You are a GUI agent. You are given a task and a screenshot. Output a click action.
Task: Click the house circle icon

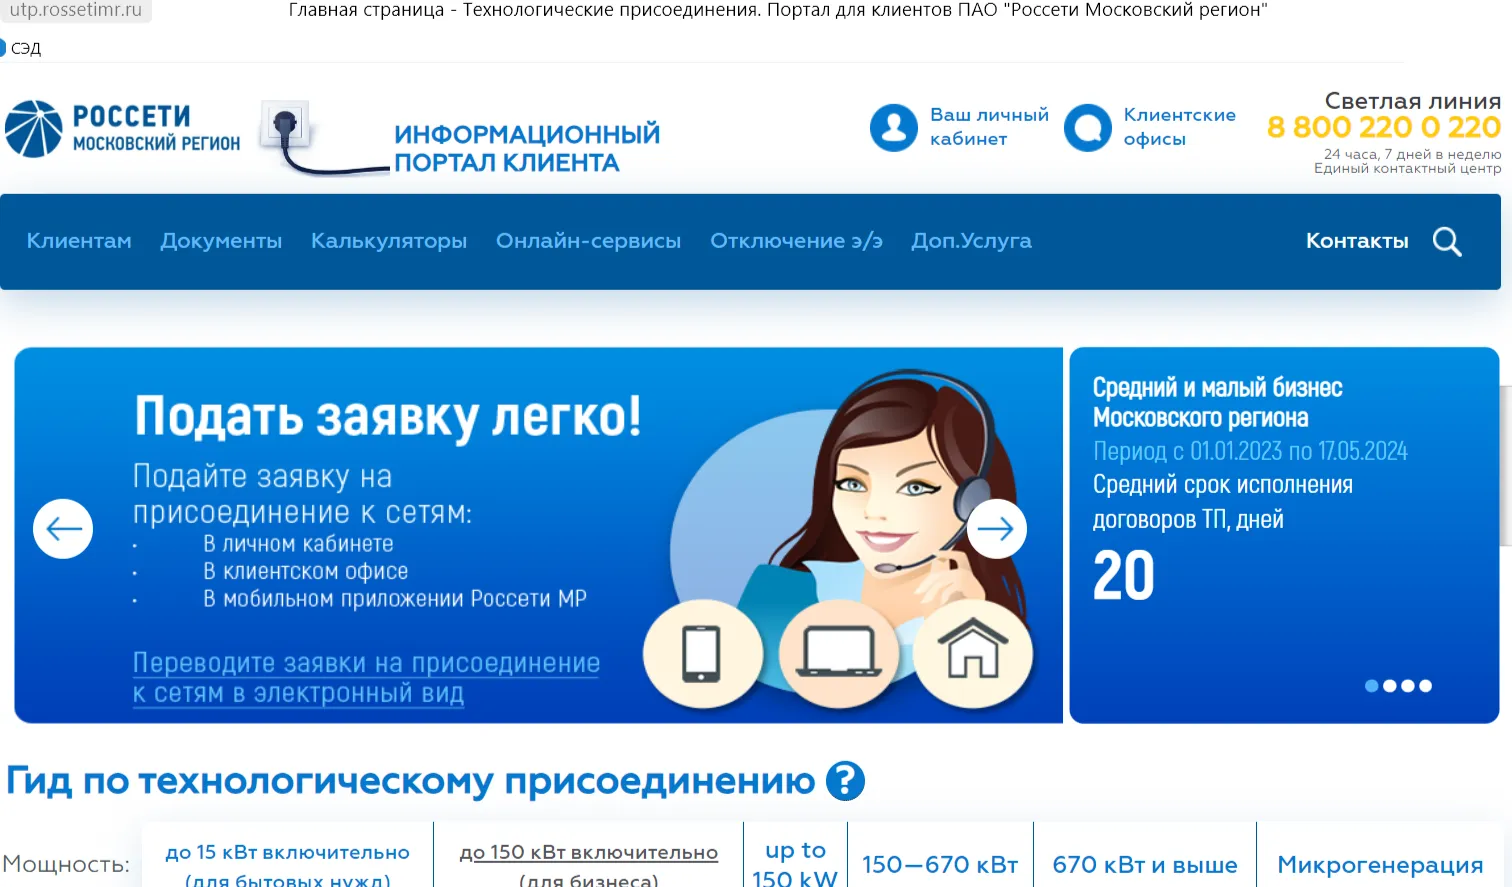pos(973,654)
